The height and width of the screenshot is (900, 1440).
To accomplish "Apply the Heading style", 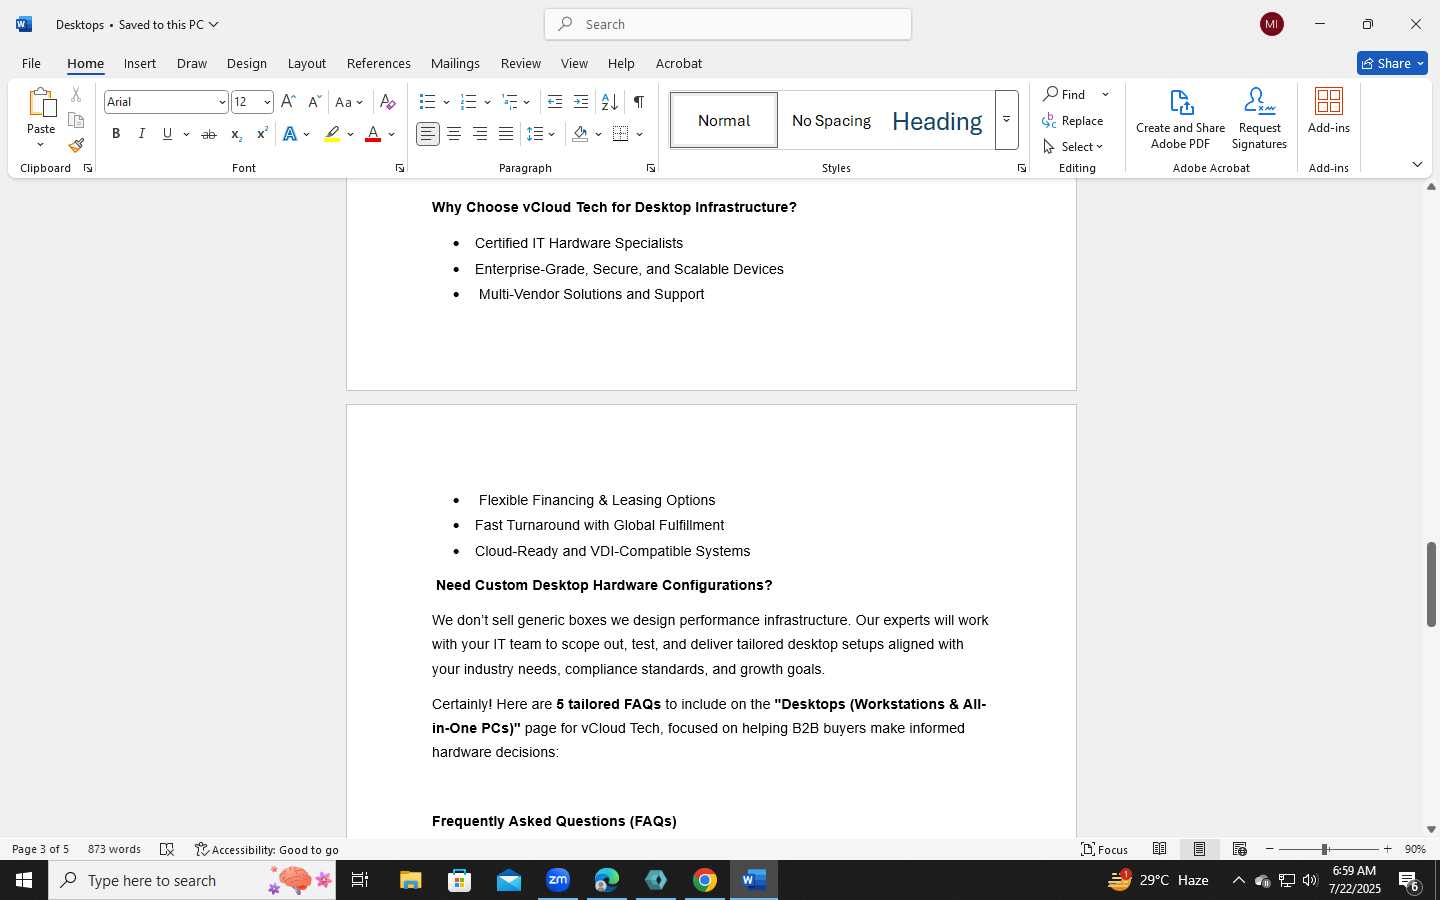I will point(937,121).
